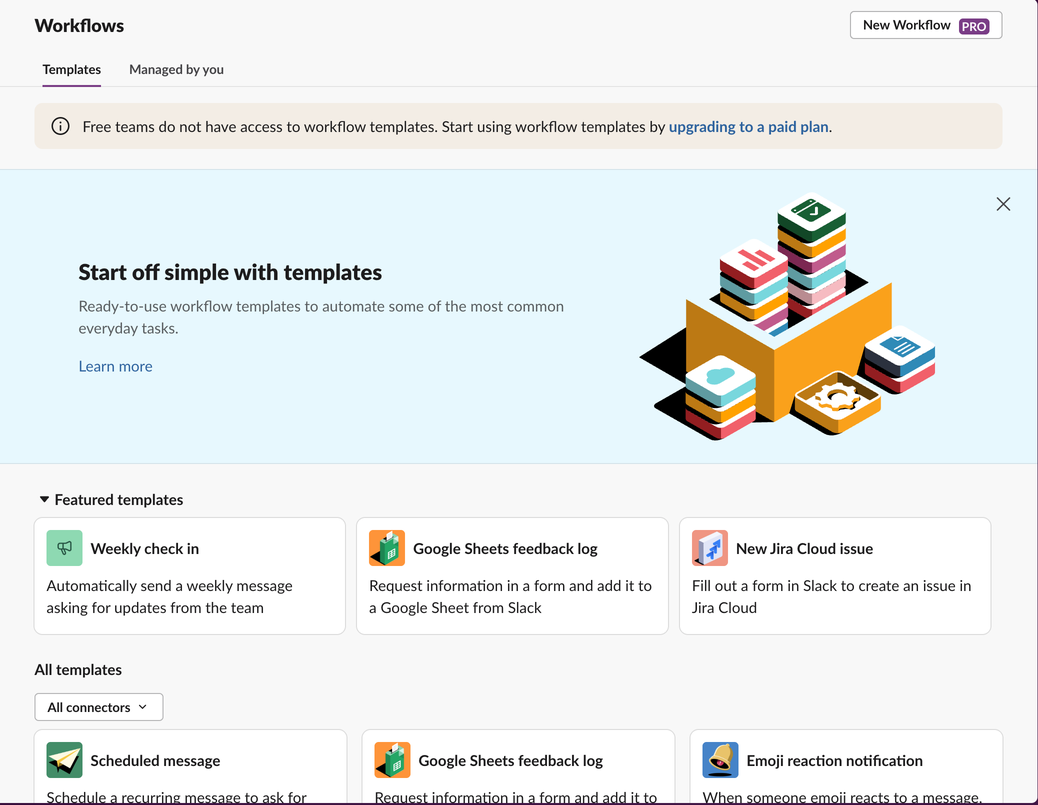The height and width of the screenshot is (805, 1038).
Task: Click the PRO badge on New Workflow
Action: pyautogui.click(x=974, y=26)
